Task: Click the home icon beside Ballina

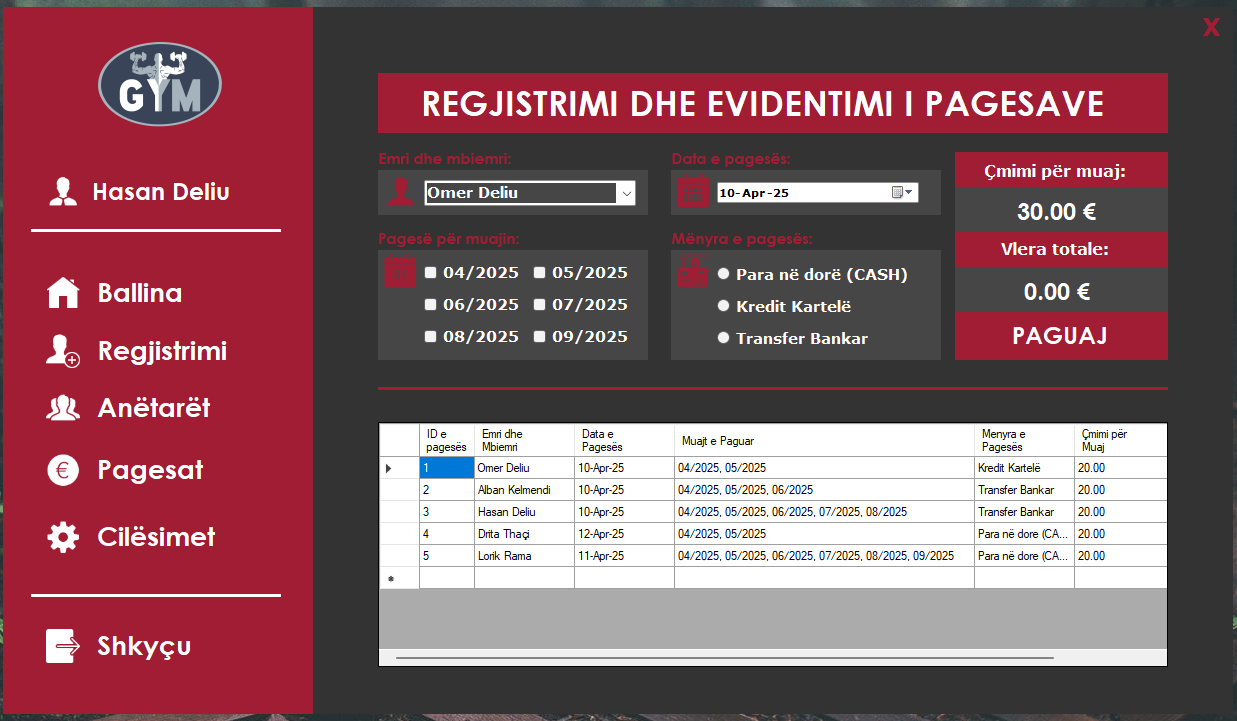Action: tap(63, 293)
